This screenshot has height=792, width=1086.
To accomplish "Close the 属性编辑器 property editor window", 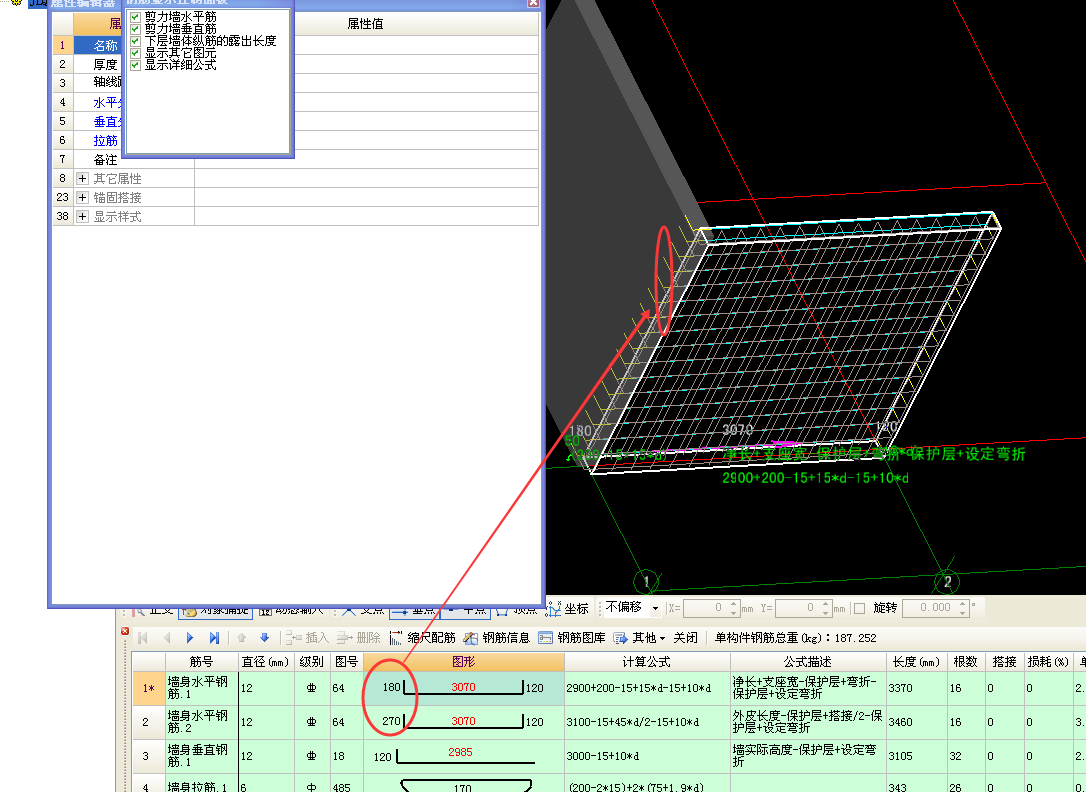I will (x=533, y=3).
